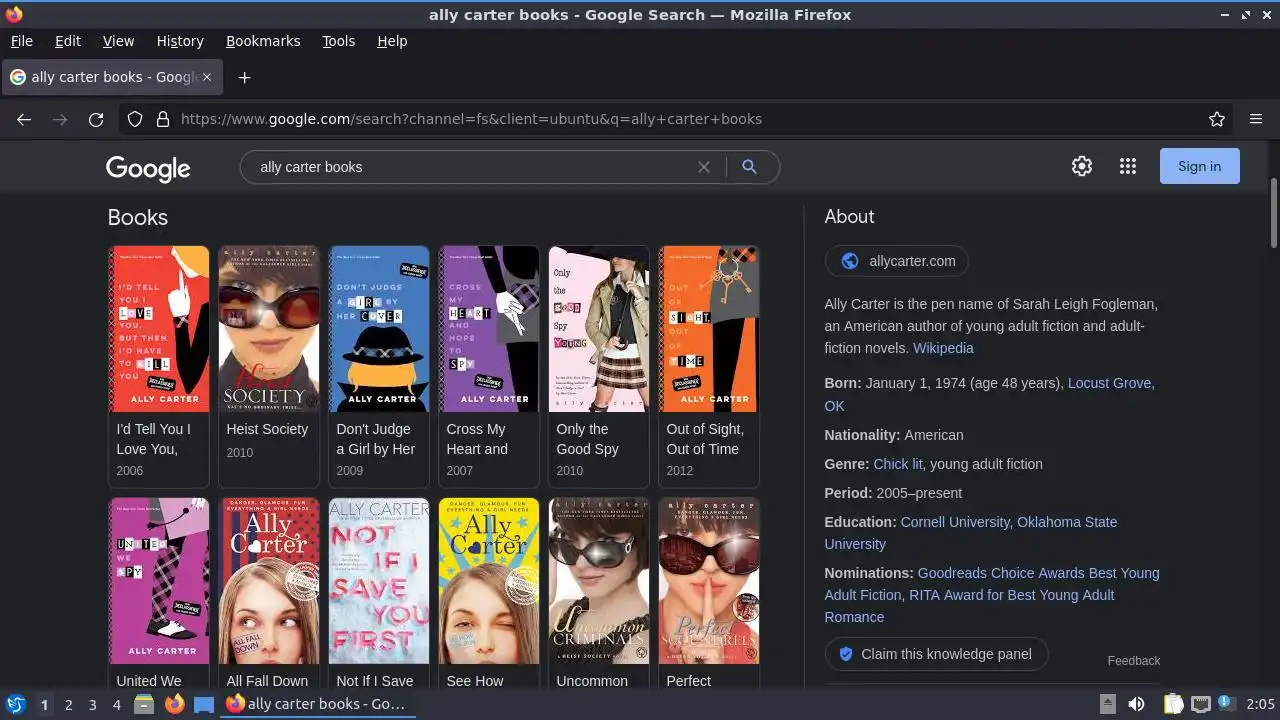This screenshot has width=1280, height=720.
Task: Open Only the Good Spy Young cover
Action: point(599,329)
